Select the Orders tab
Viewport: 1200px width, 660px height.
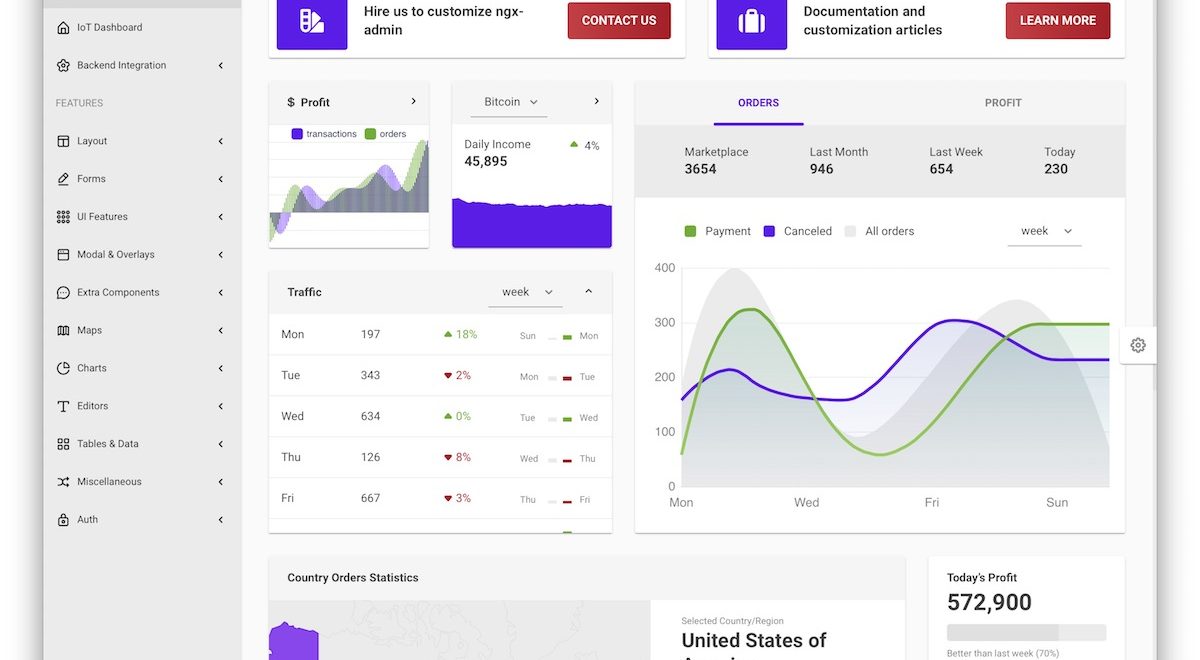pos(758,103)
